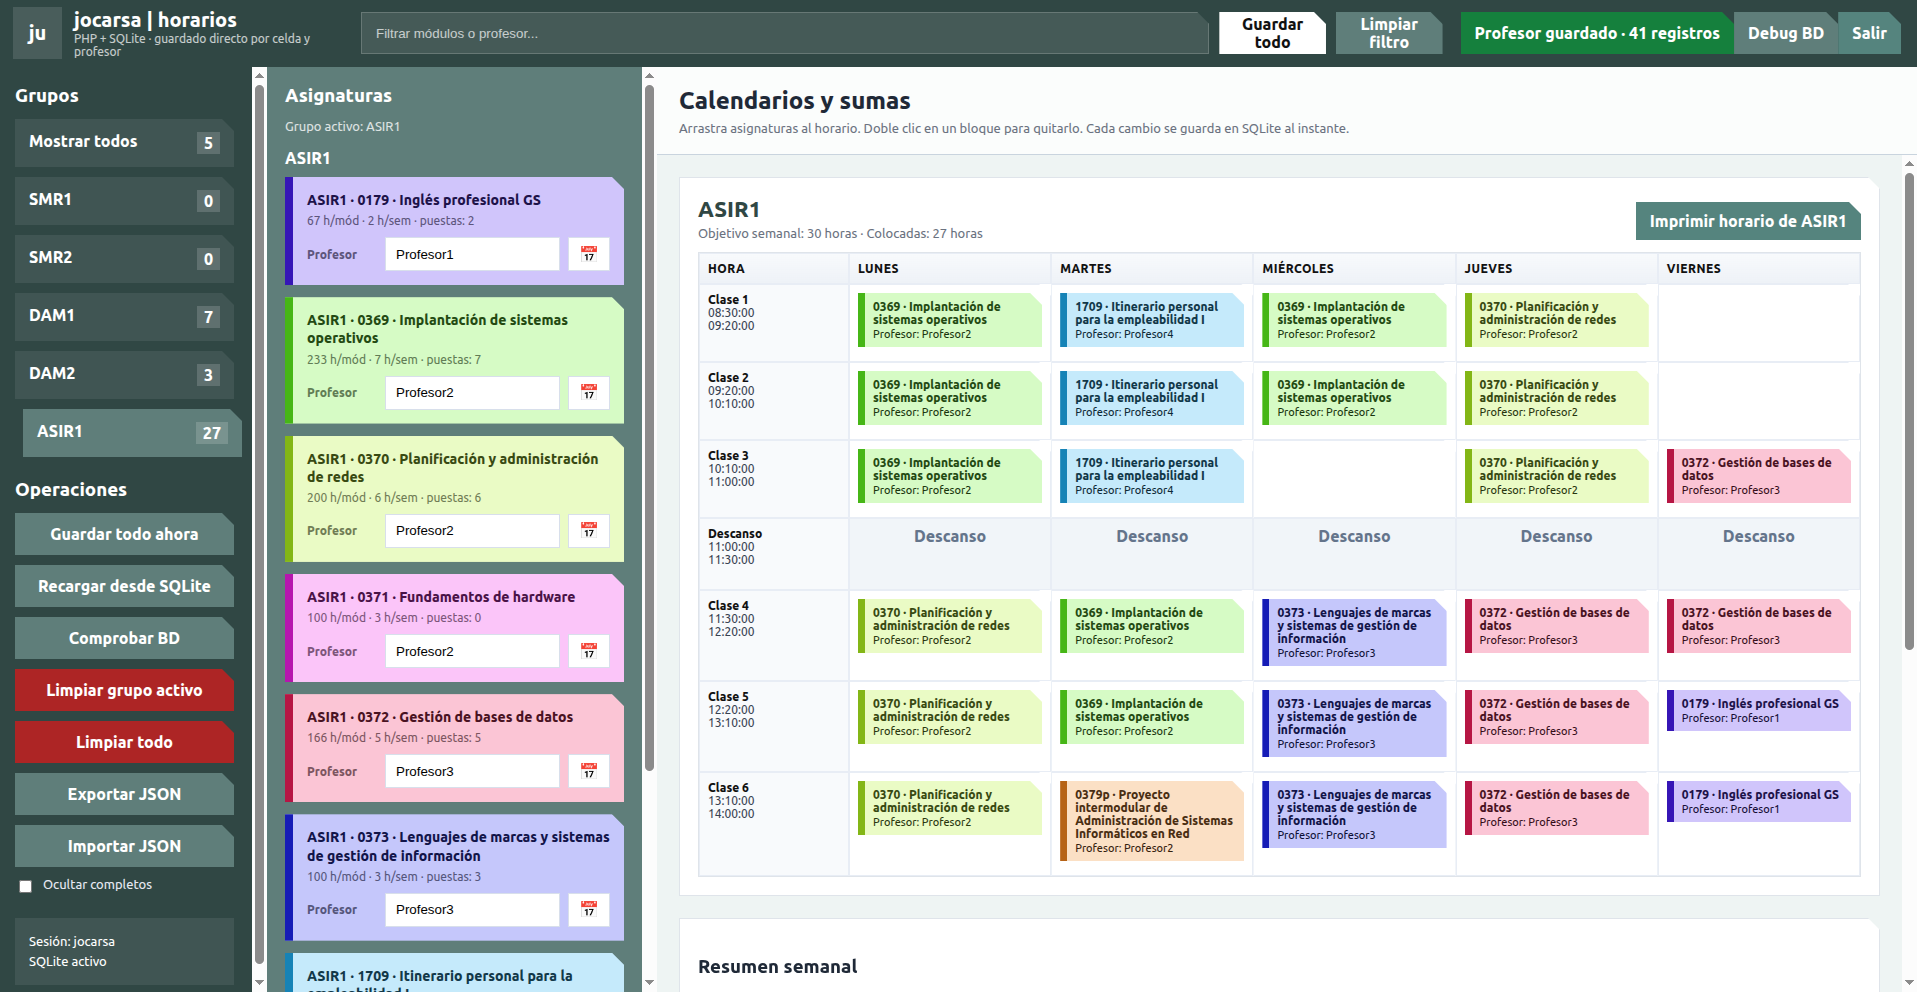Click Recargar desde SQLite

pyautogui.click(x=124, y=586)
